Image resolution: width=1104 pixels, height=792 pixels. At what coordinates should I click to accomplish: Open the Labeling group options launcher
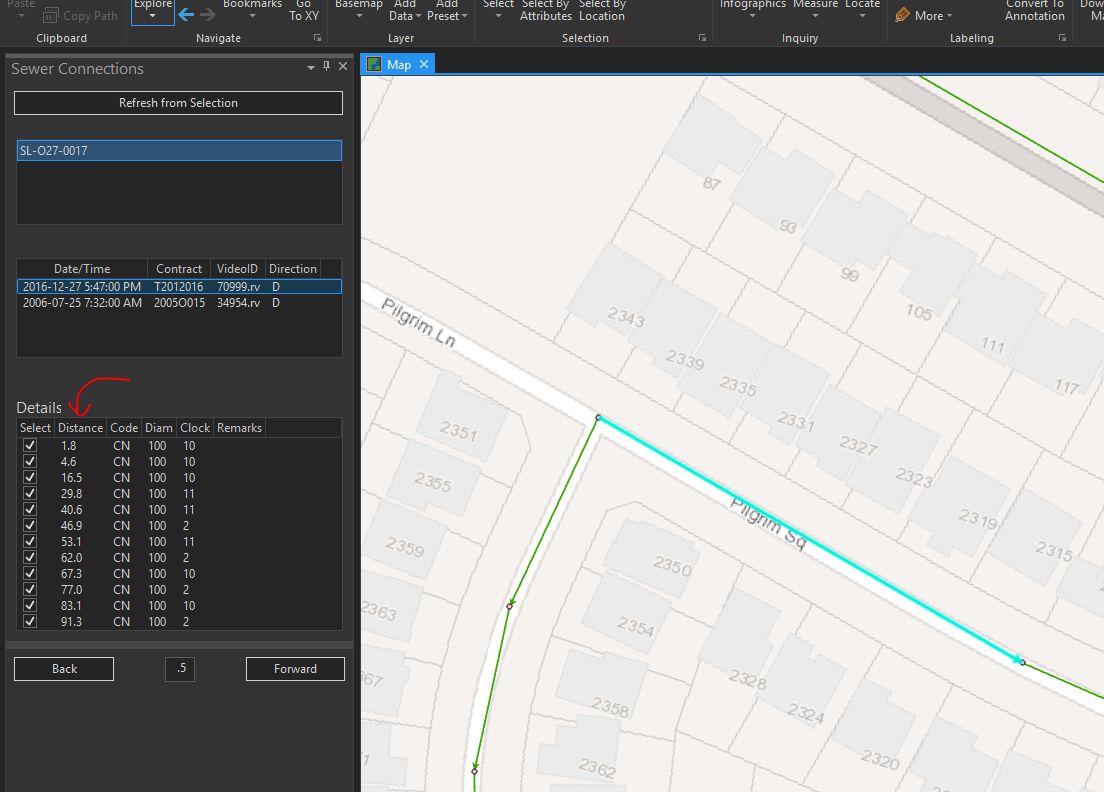pyautogui.click(x=1062, y=38)
